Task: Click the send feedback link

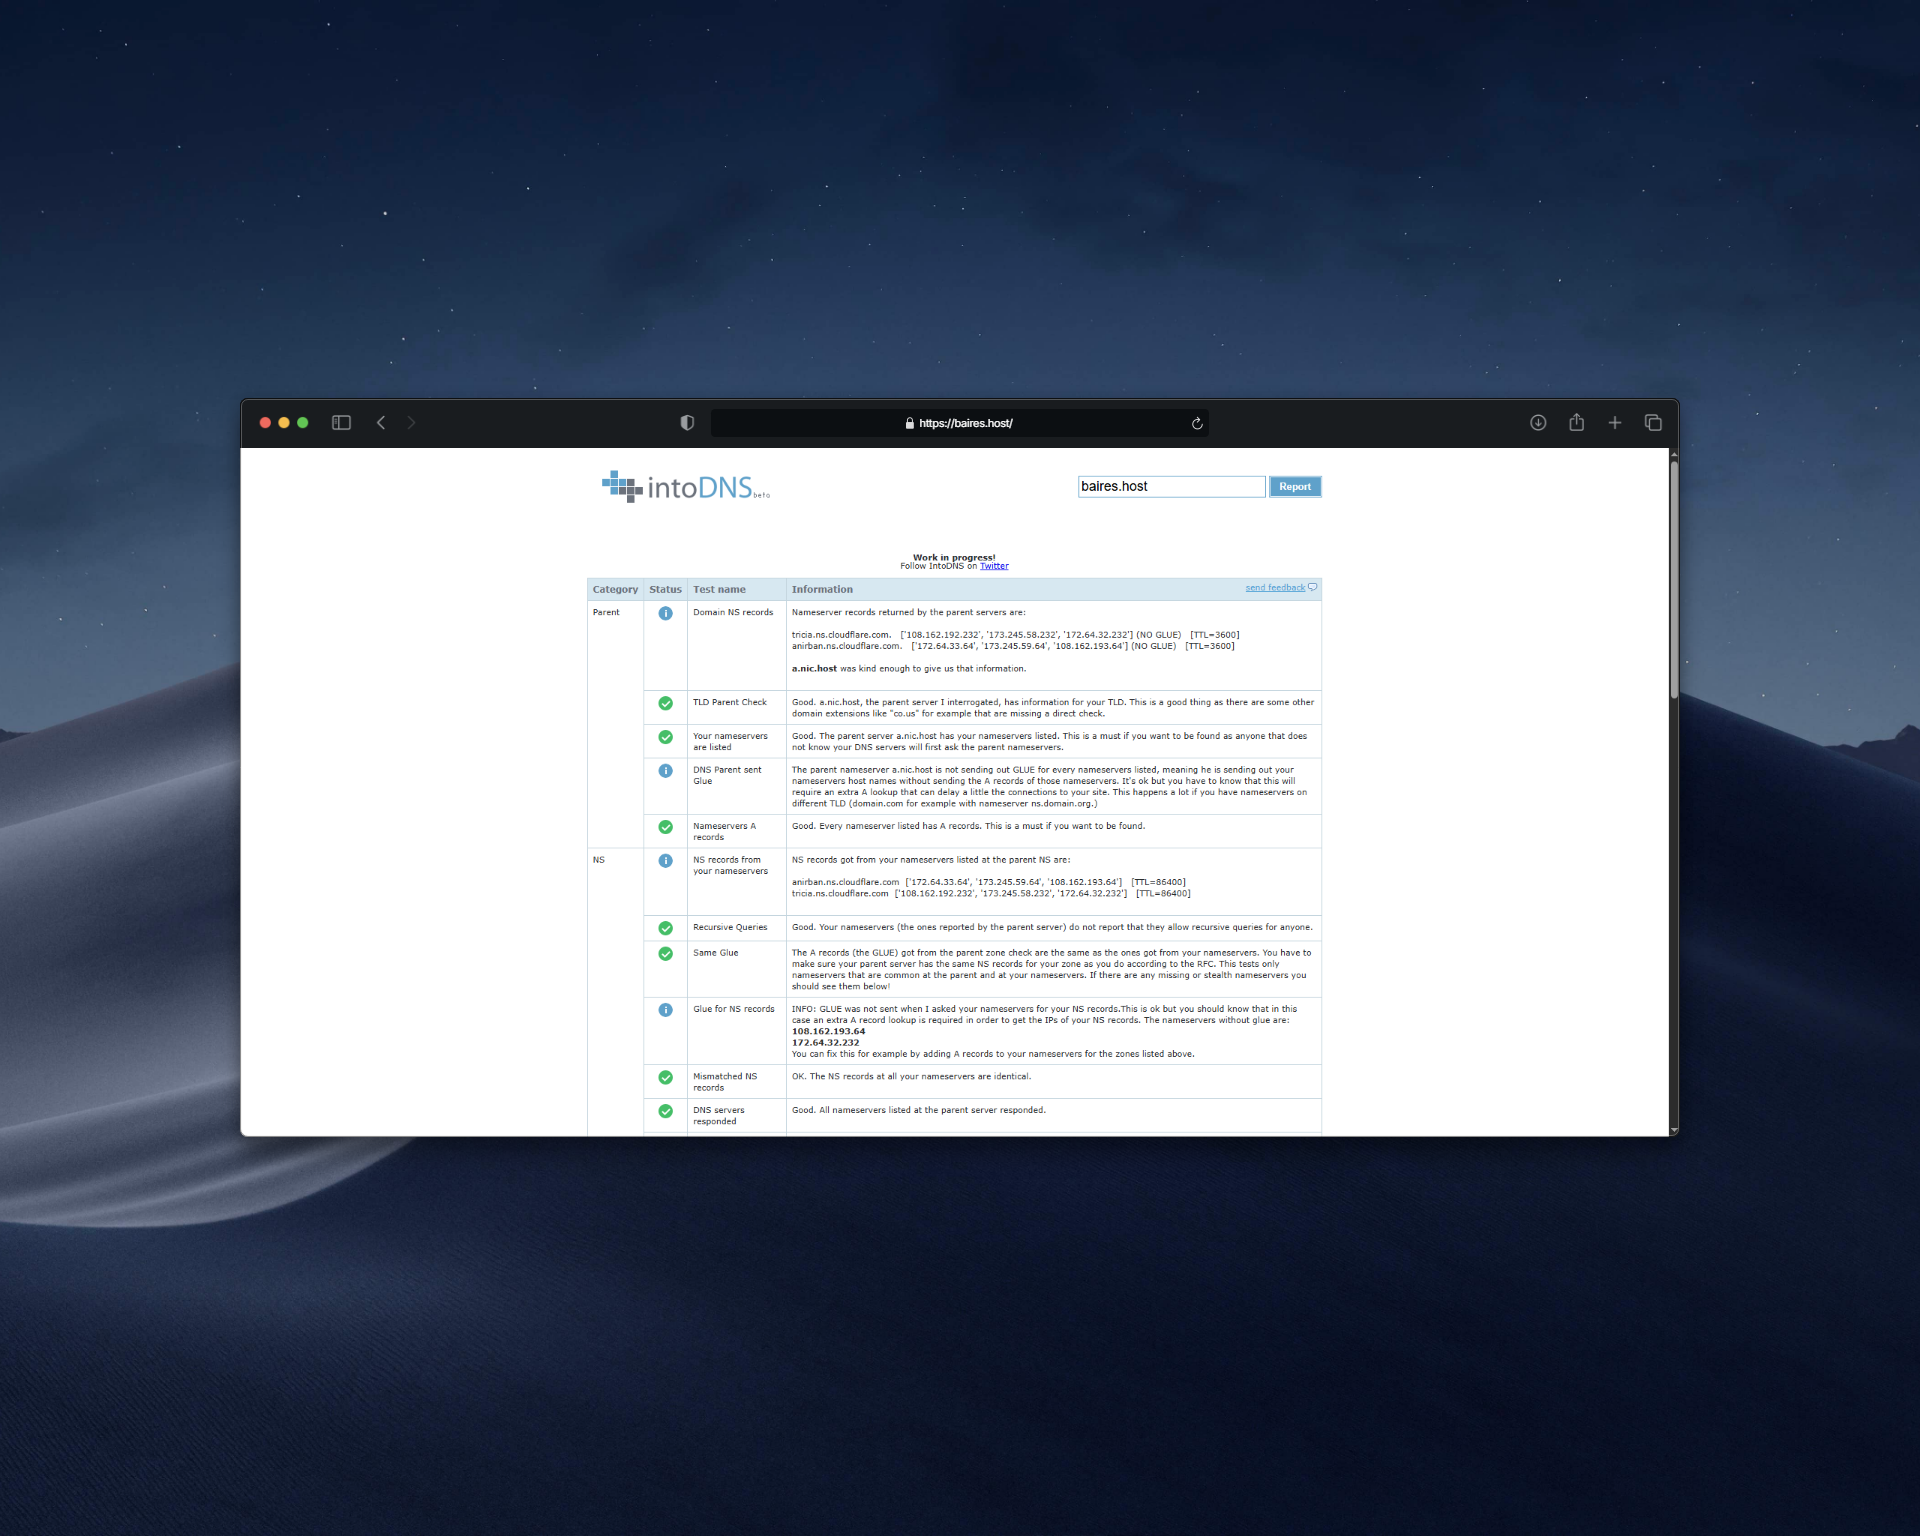Action: pos(1274,588)
